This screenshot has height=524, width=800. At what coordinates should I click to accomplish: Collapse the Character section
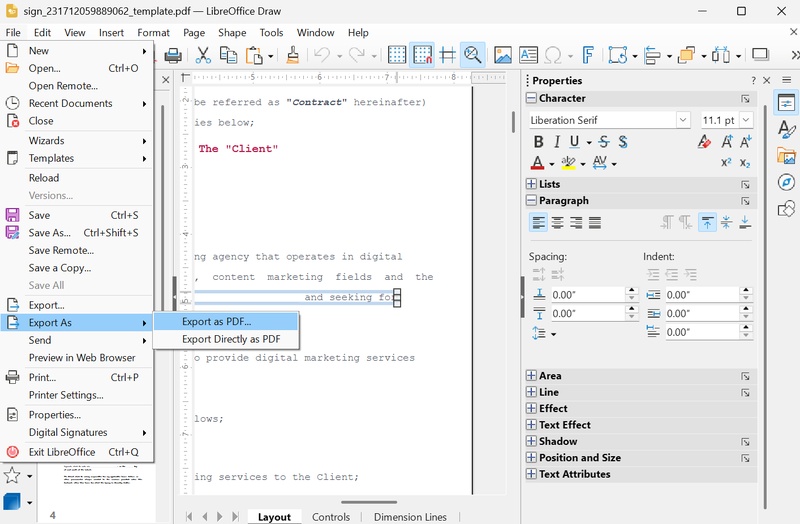(531, 98)
